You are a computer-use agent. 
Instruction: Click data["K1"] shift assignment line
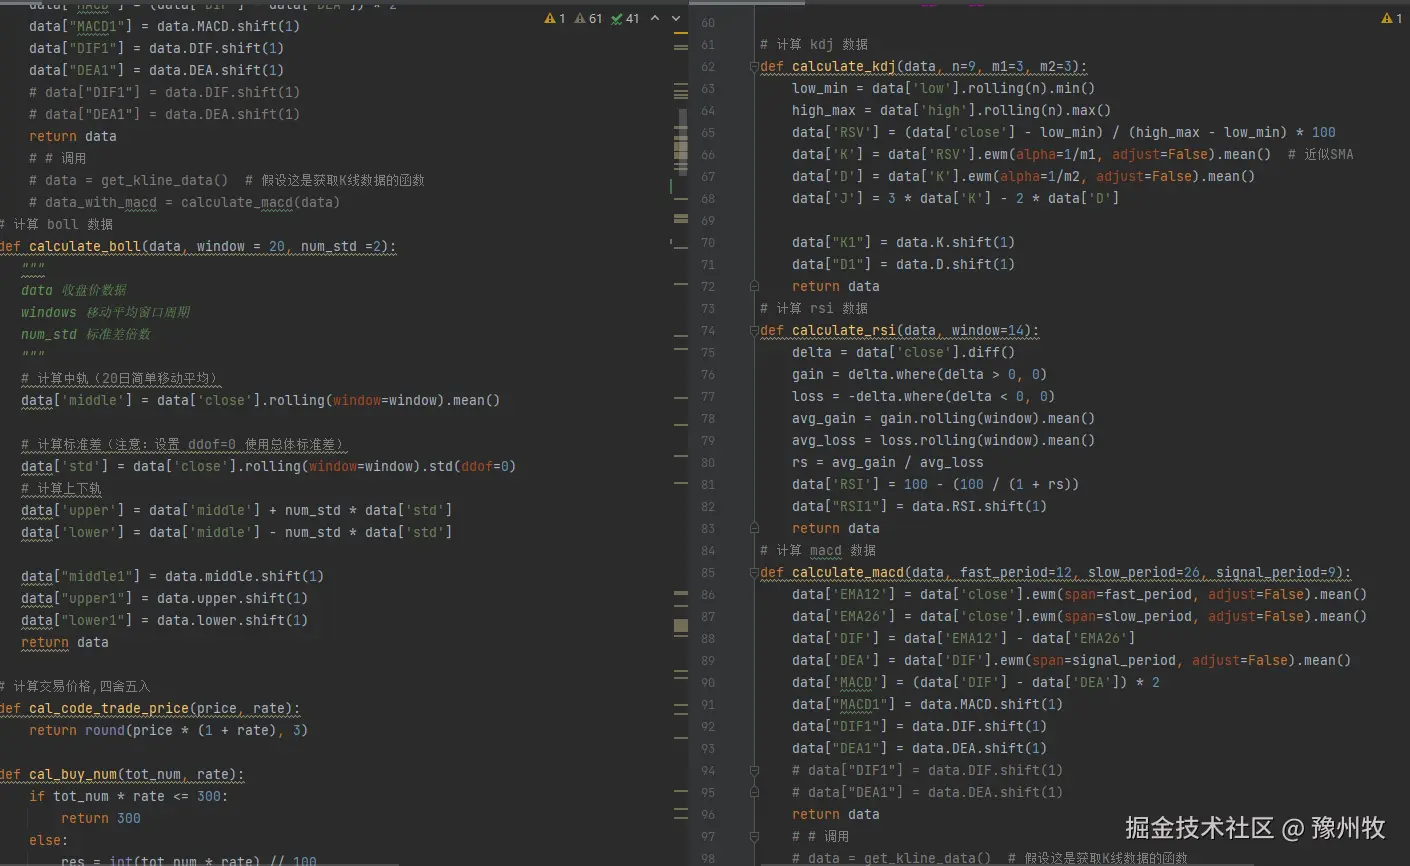click(x=904, y=243)
